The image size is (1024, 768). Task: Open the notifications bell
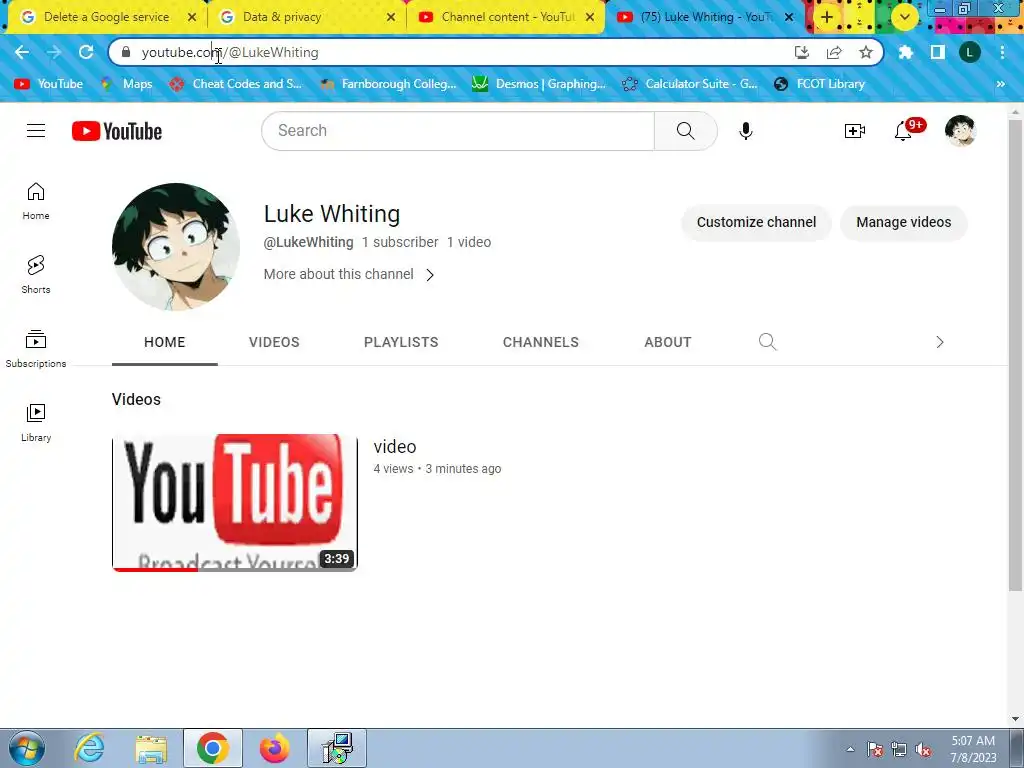click(x=904, y=131)
